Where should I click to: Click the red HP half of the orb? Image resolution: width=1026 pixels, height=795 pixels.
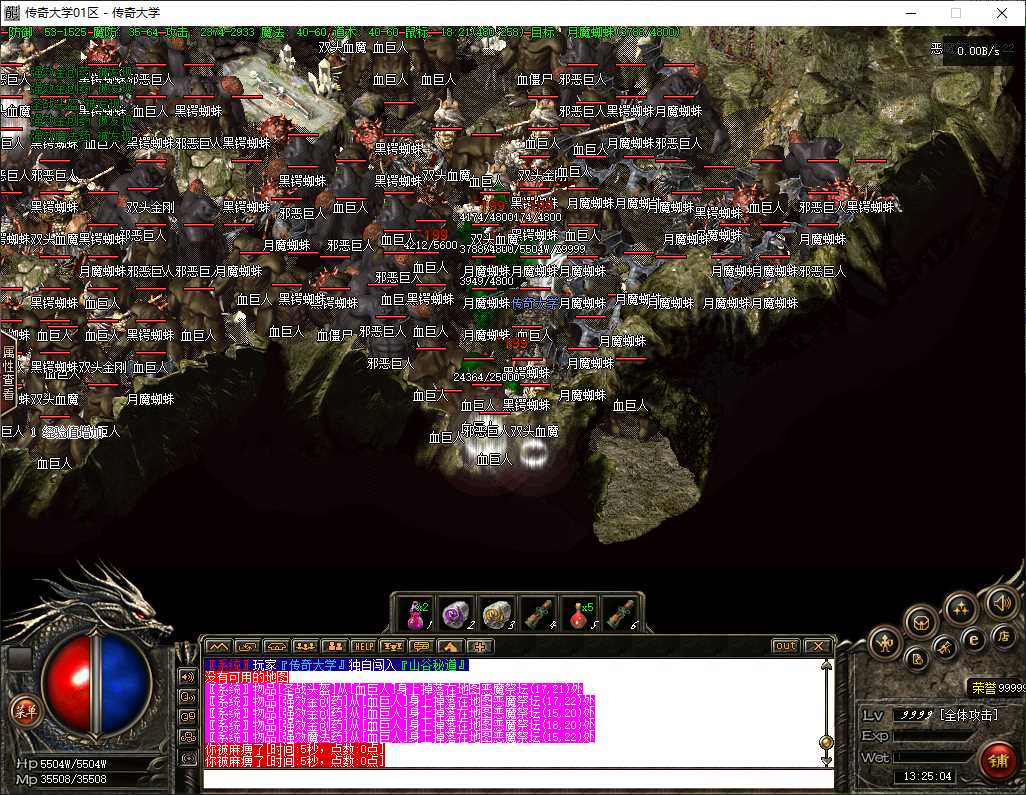pyautogui.click(x=67, y=684)
